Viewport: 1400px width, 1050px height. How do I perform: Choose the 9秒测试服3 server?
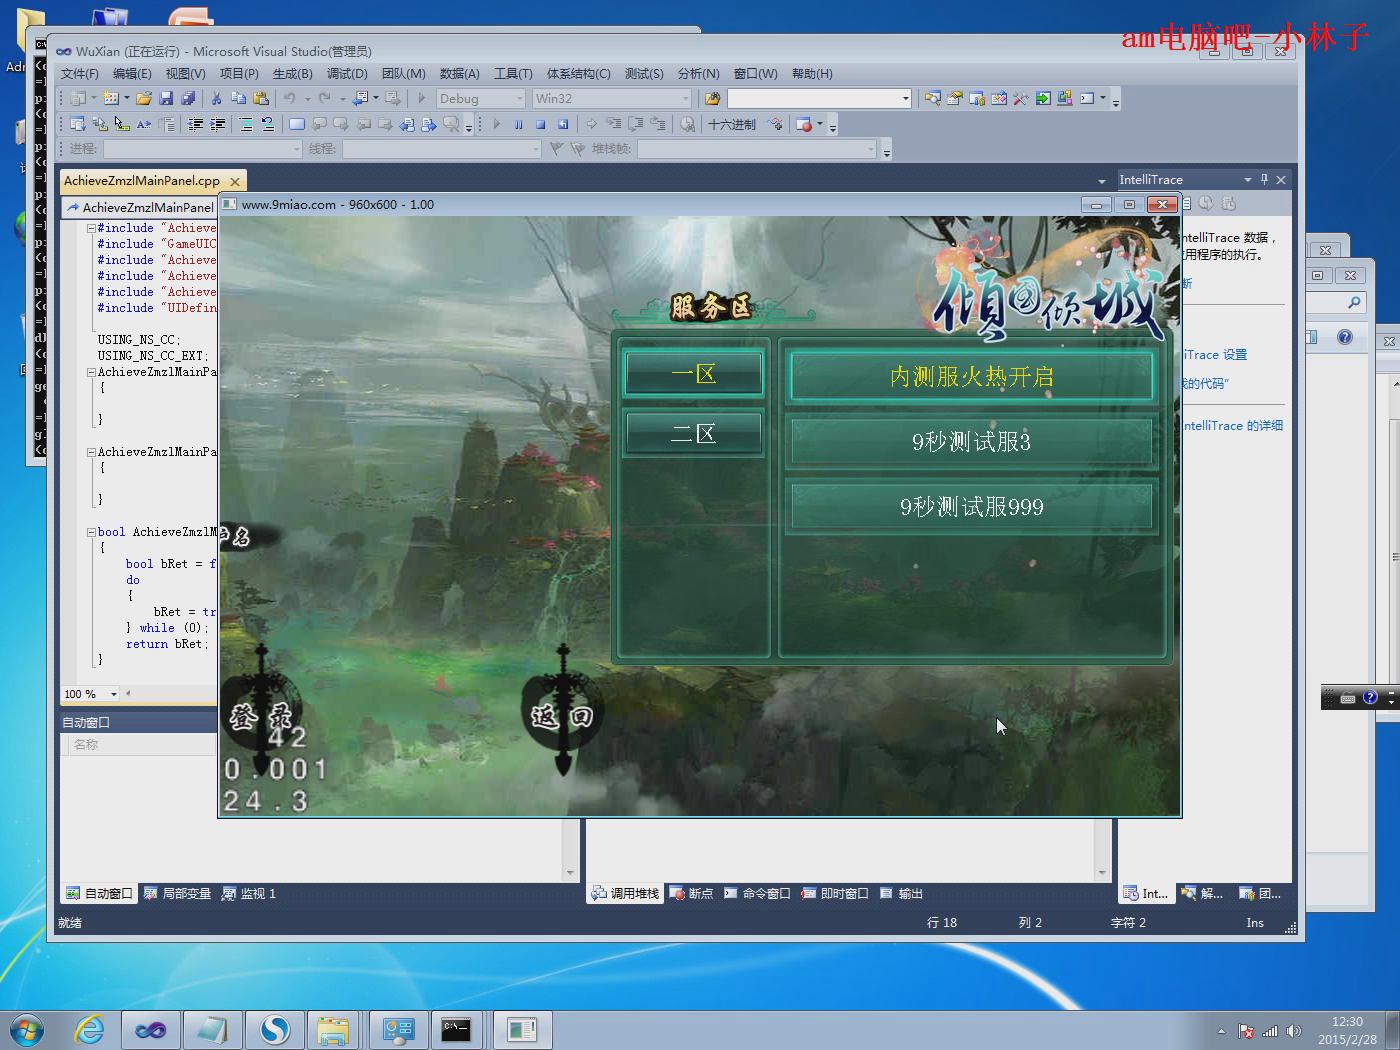click(970, 442)
